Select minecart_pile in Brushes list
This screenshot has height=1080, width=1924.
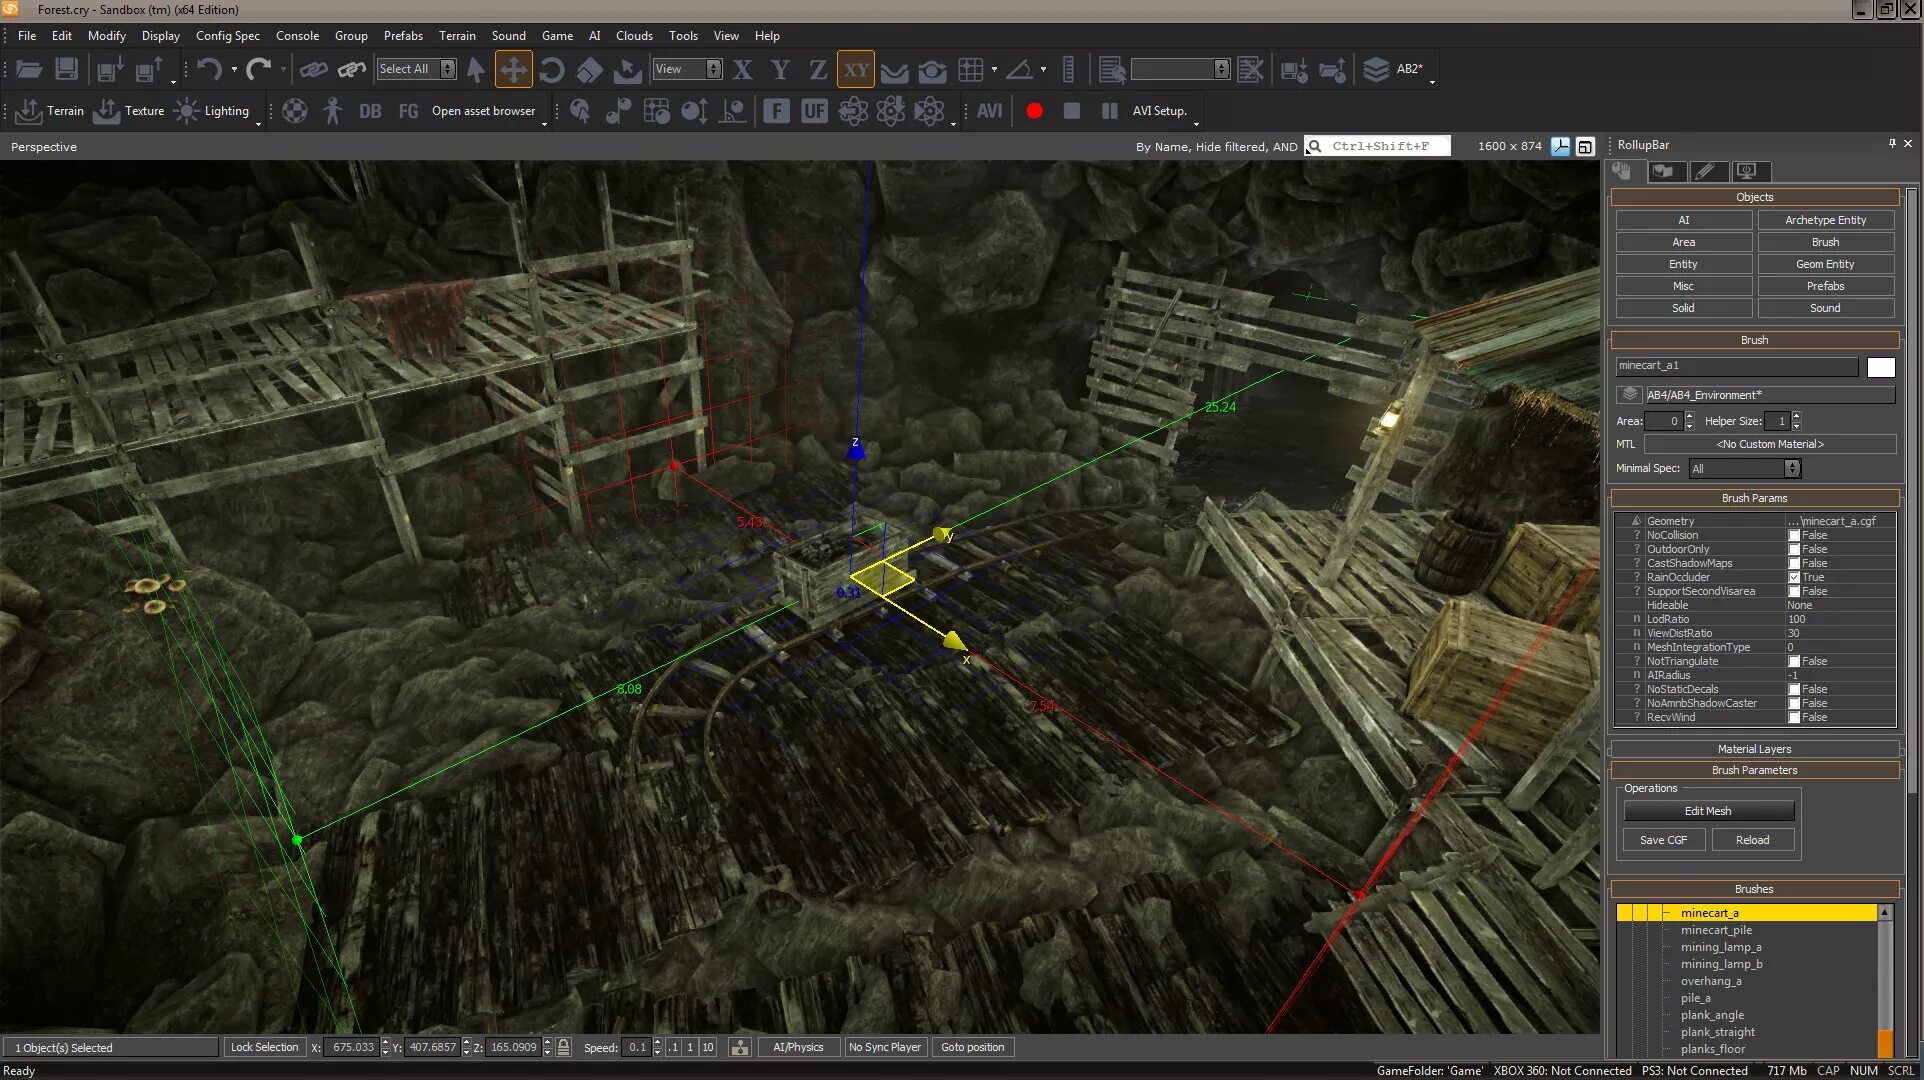(x=1716, y=930)
